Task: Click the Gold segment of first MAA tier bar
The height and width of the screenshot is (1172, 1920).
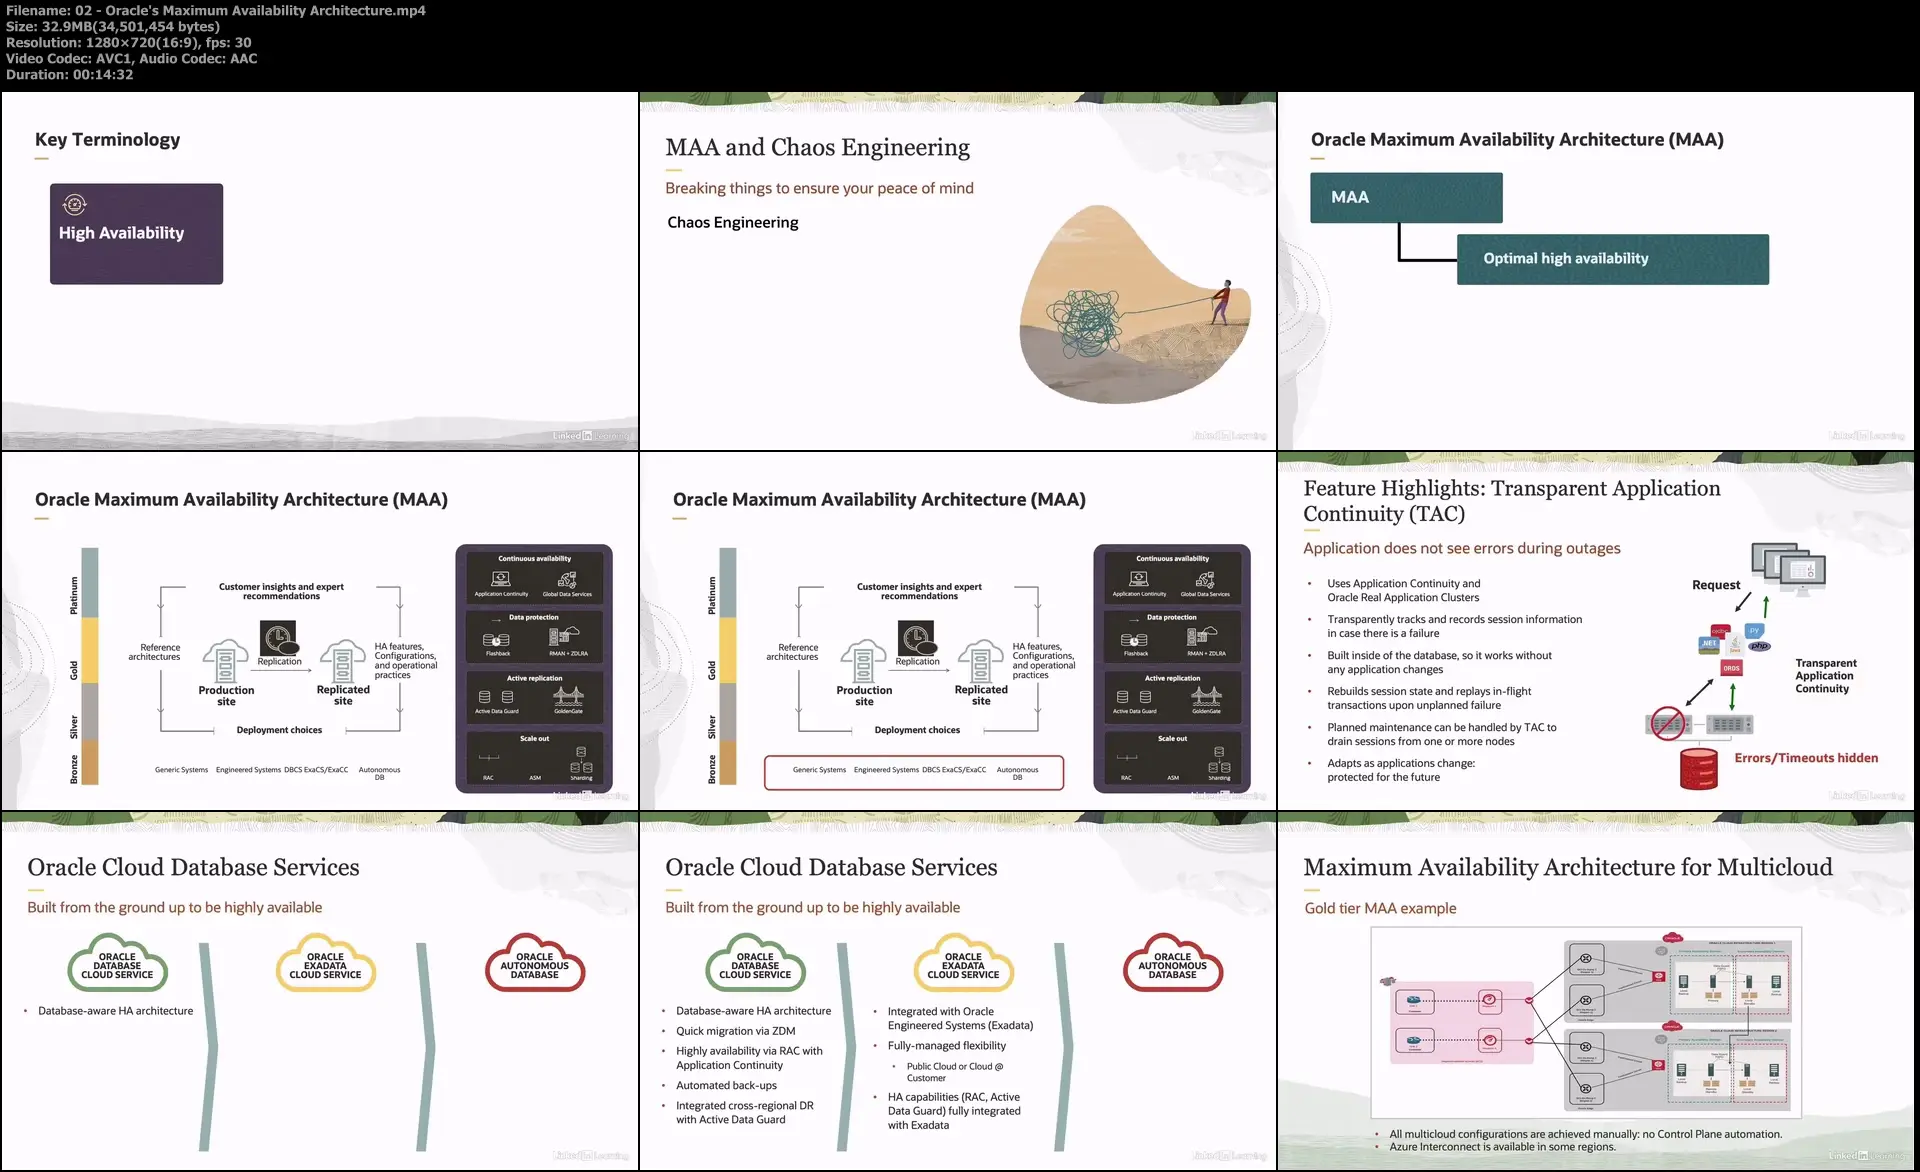Action: tap(90, 650)
